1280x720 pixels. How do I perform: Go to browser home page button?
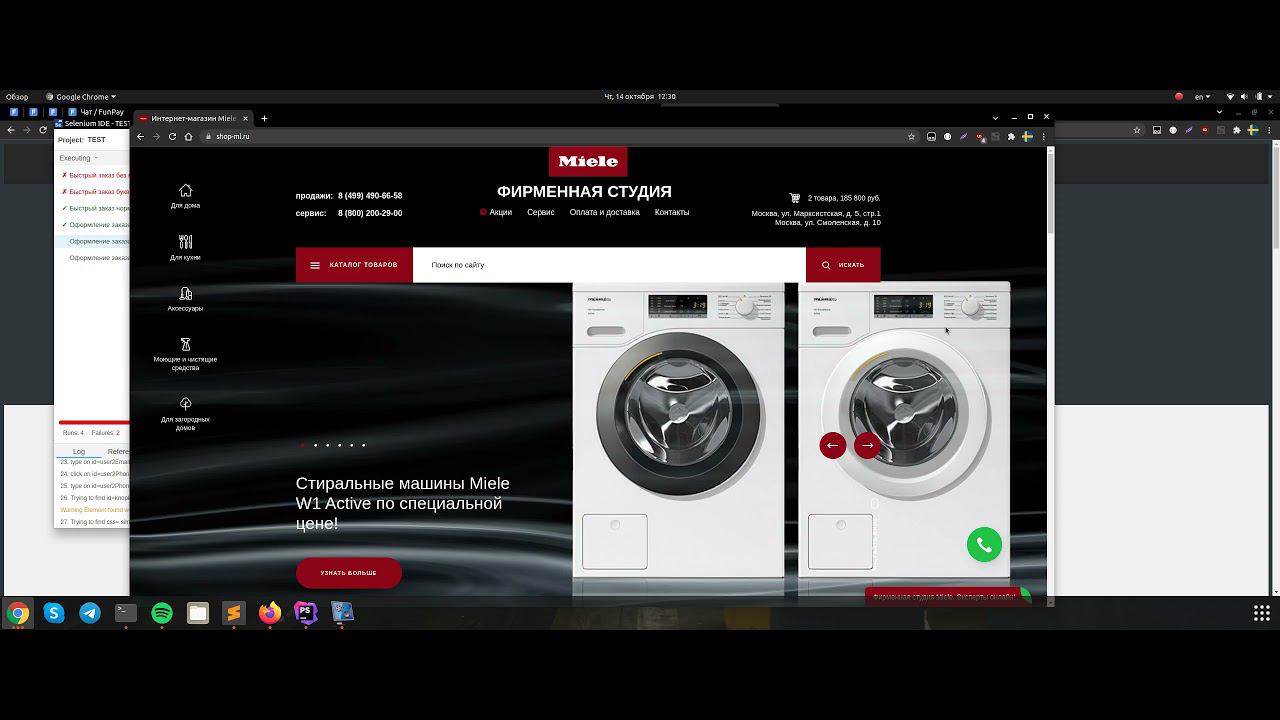[188, 136]
